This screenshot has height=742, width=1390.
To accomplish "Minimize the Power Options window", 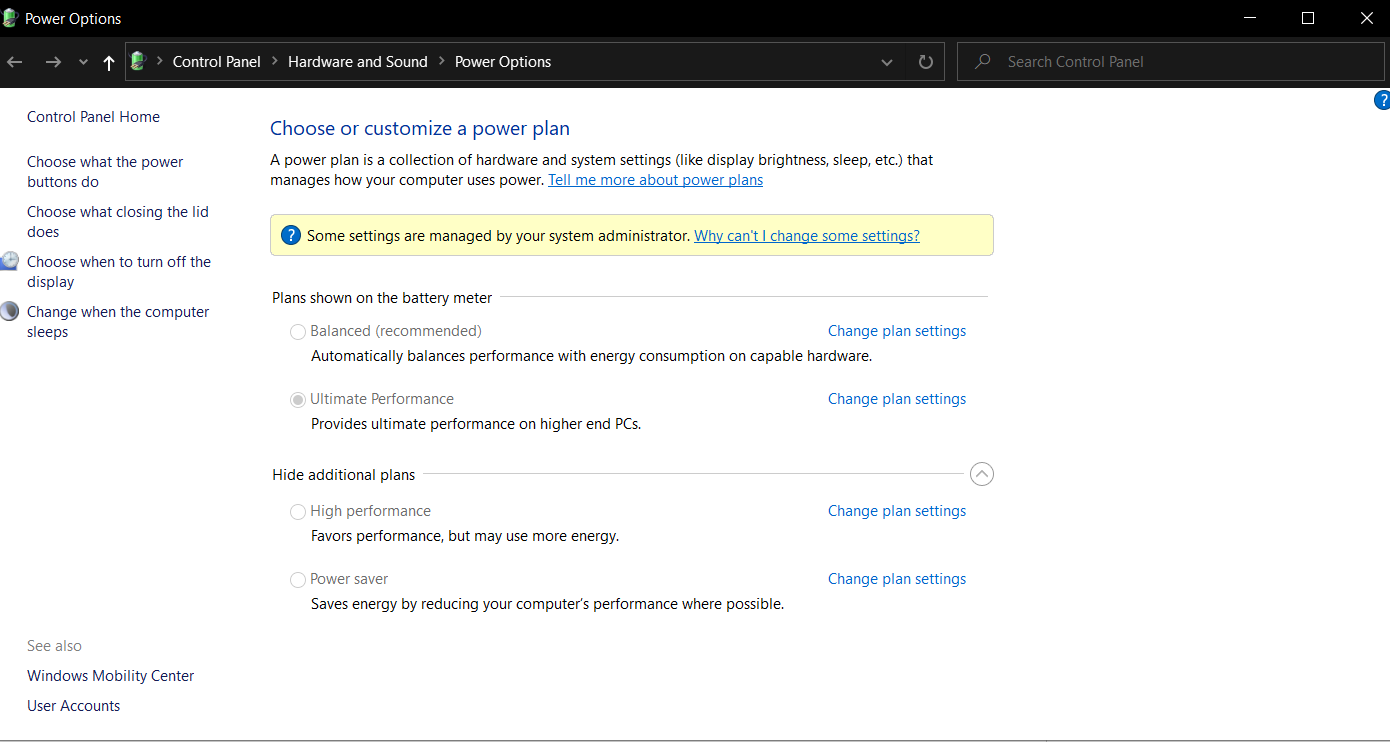I will point(1249,18).
